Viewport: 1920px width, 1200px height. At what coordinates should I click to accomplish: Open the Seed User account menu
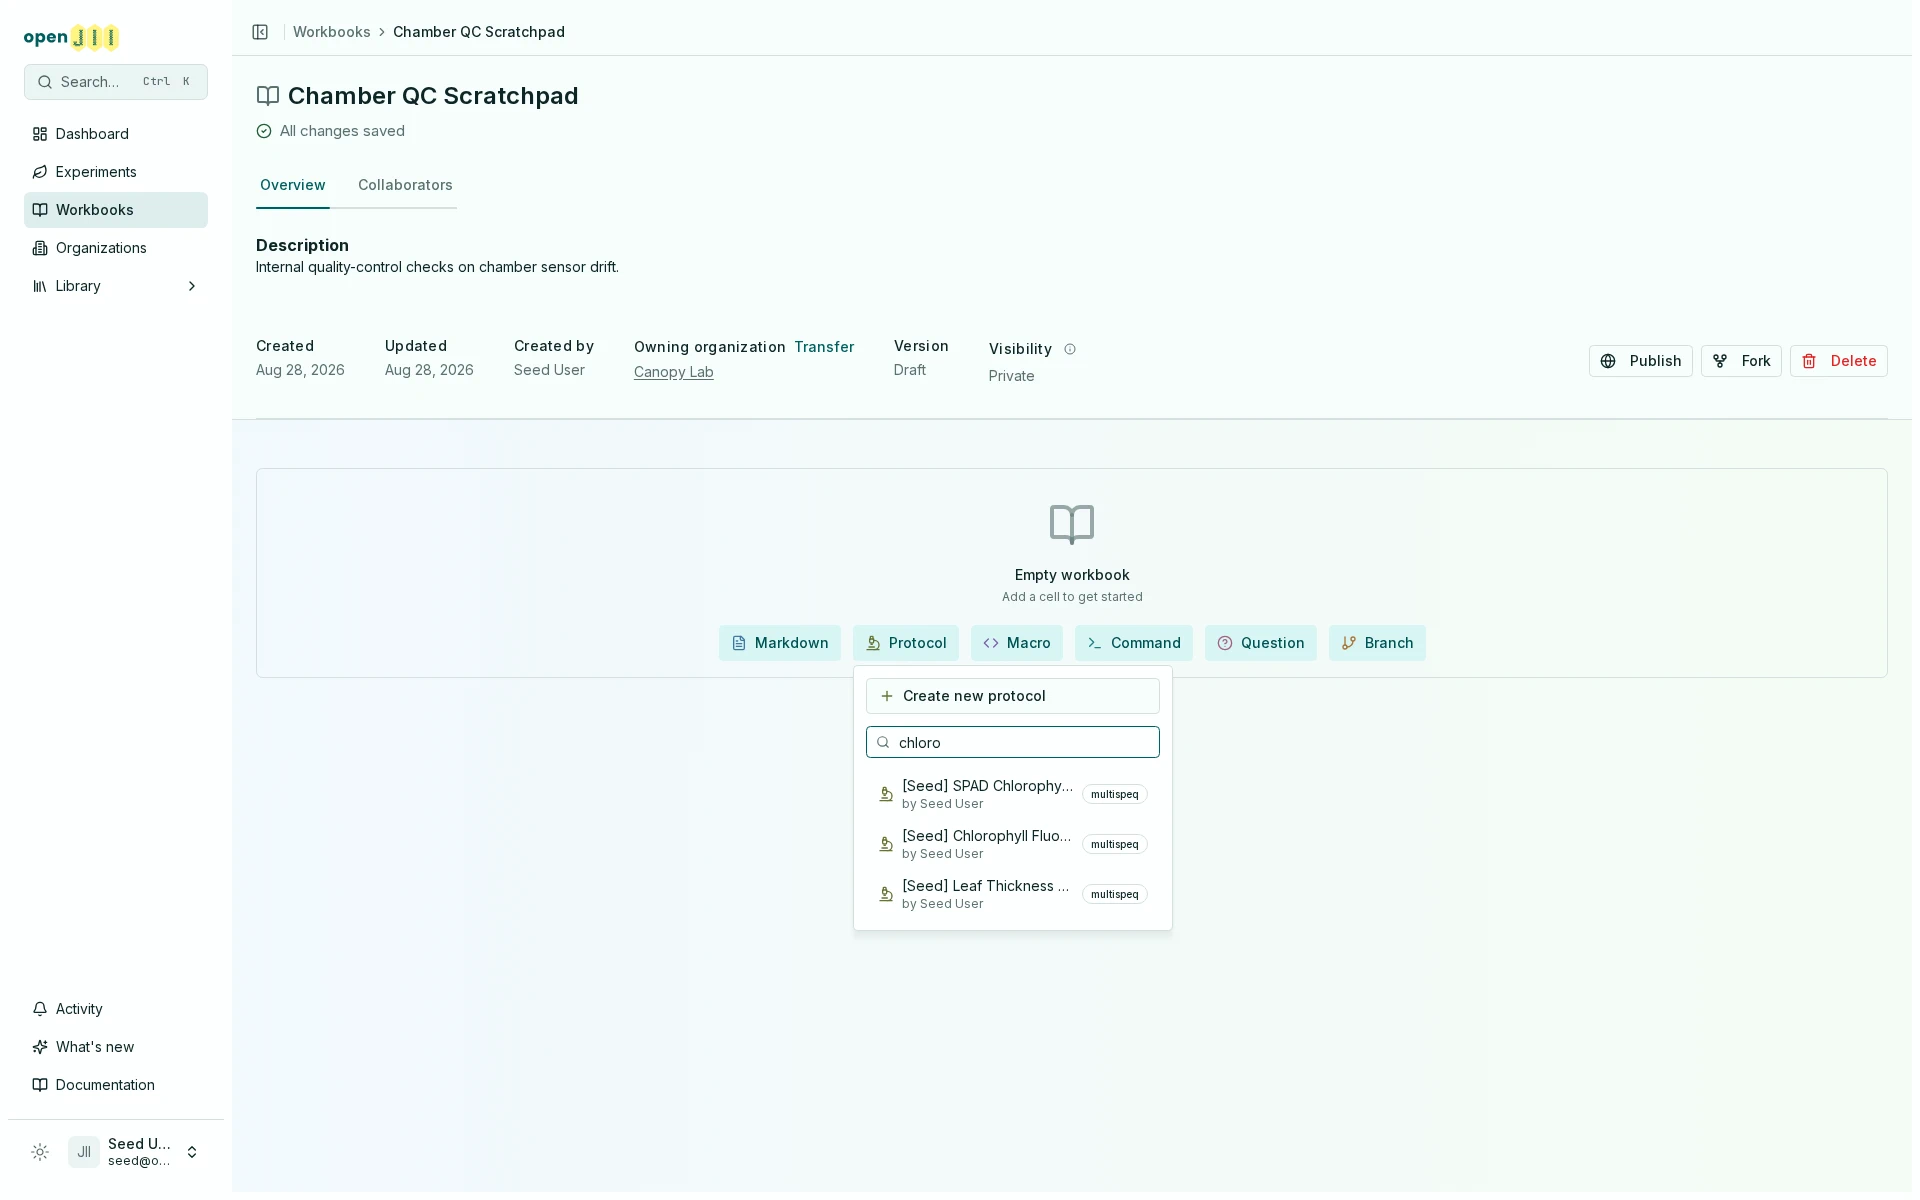pyautogui.click(x=136, y=1152)
